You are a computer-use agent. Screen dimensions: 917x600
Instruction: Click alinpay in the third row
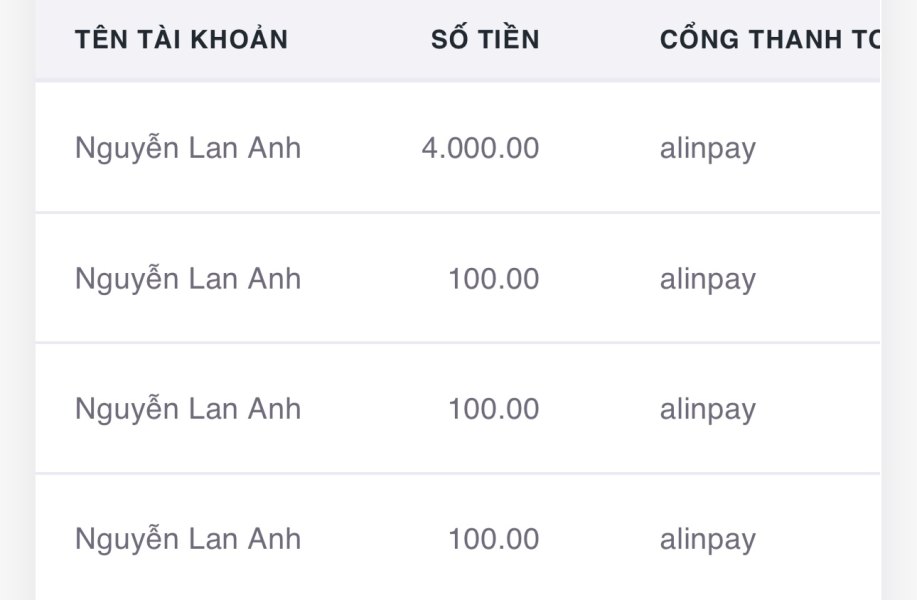point(708,410)
